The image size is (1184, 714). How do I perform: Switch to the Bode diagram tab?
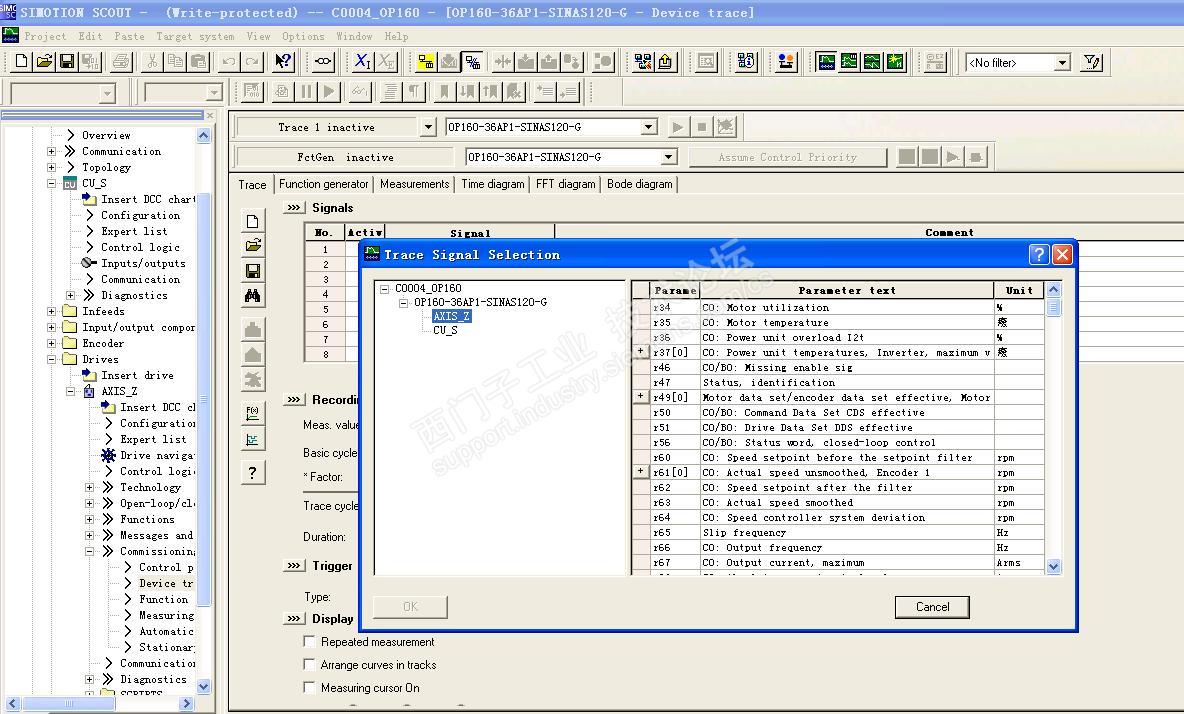(640, 184)
